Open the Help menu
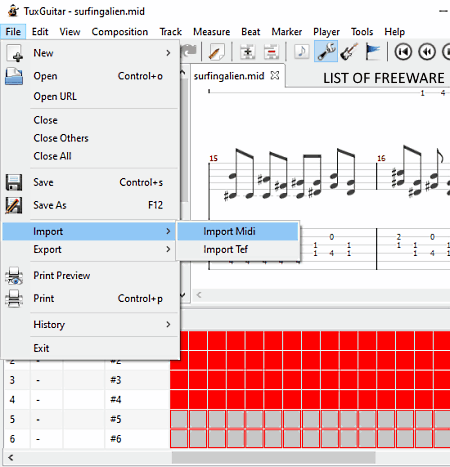 click(x=395, y=32)
